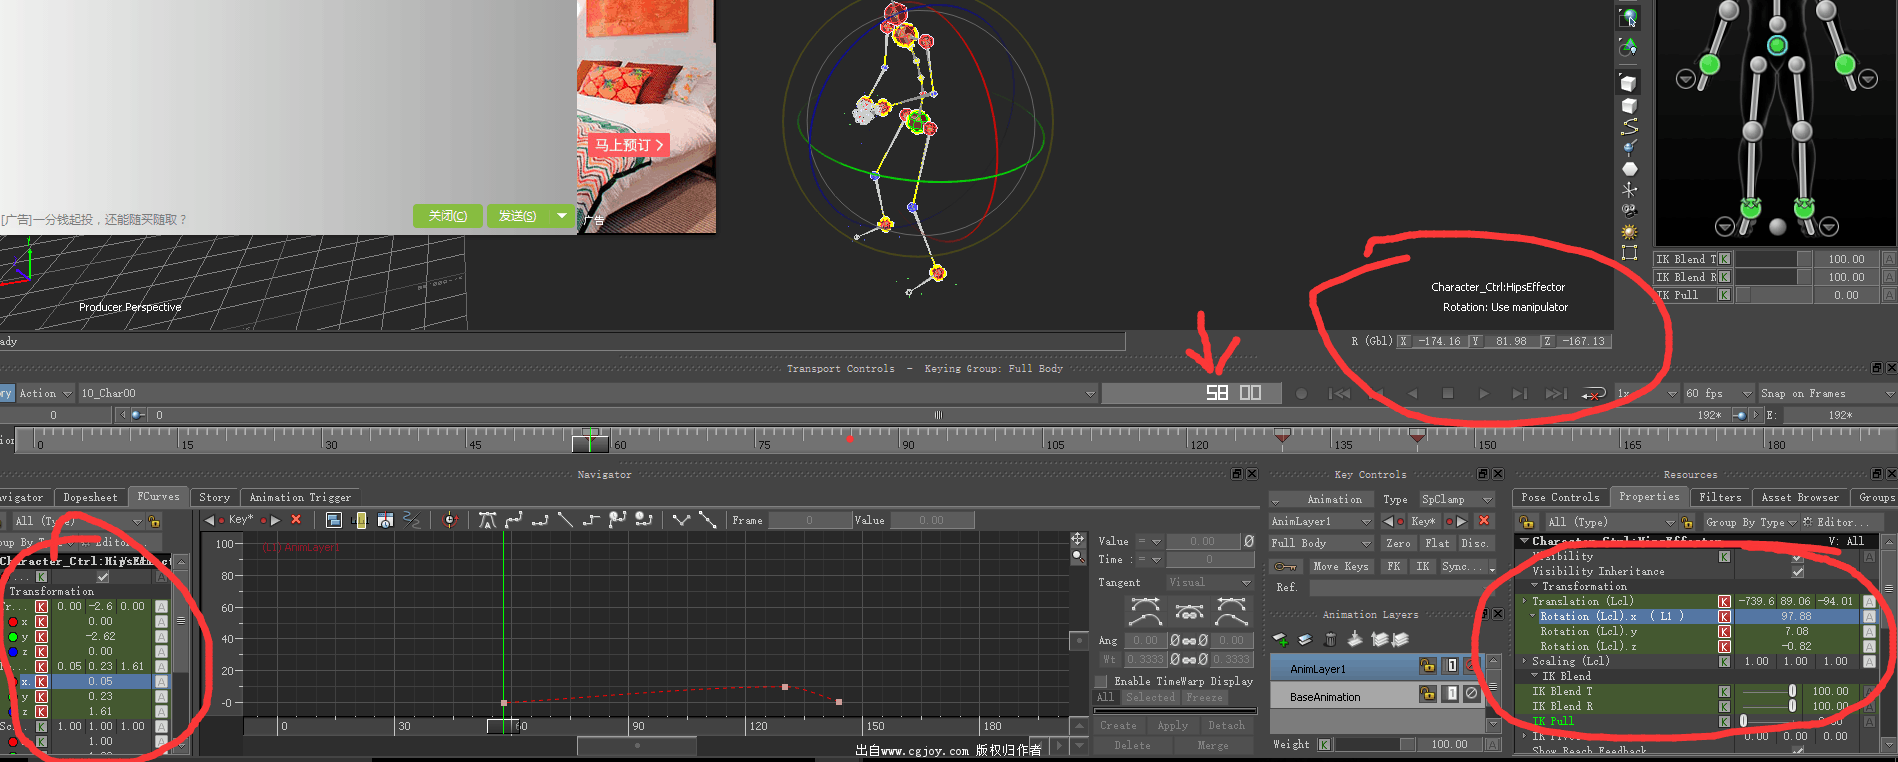Screen dimensions: 1898x762
Task: Delete key with red X in FCurves toolbar
Action: click(296, 520)
